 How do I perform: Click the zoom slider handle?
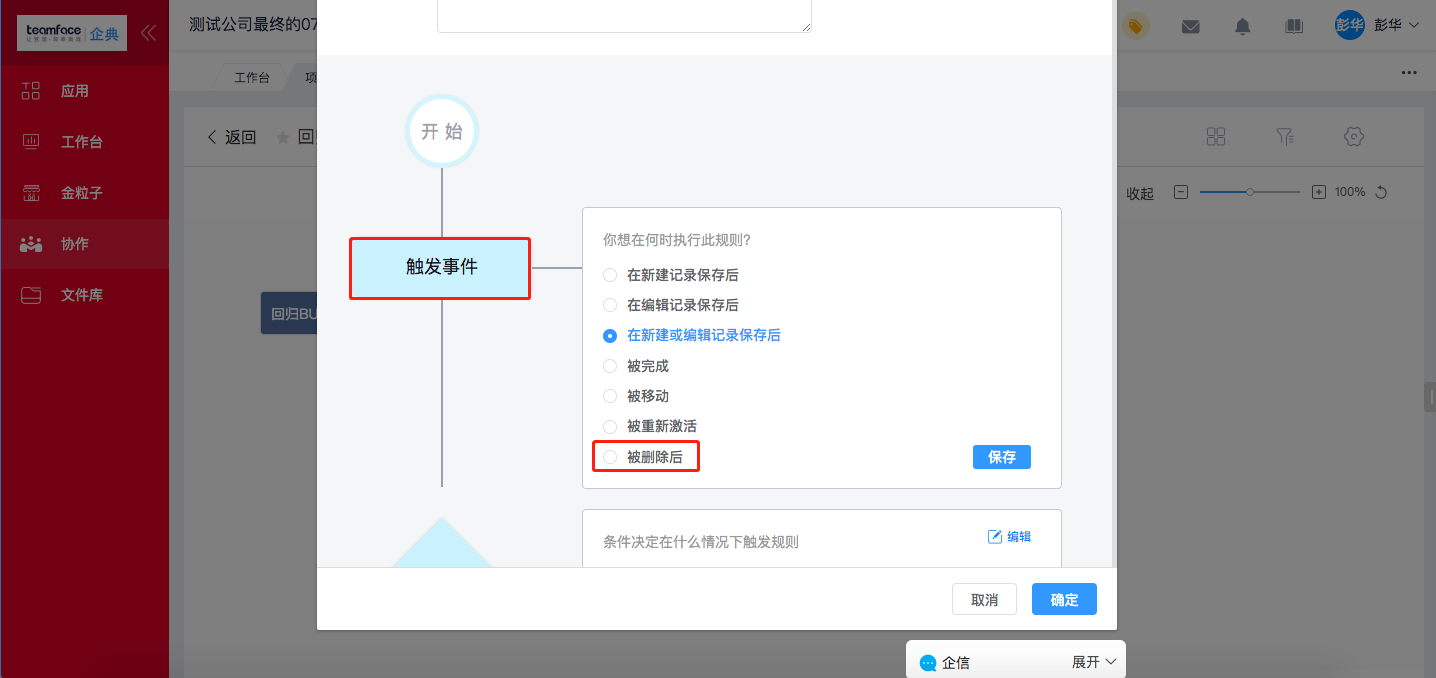click(1249, 192)
